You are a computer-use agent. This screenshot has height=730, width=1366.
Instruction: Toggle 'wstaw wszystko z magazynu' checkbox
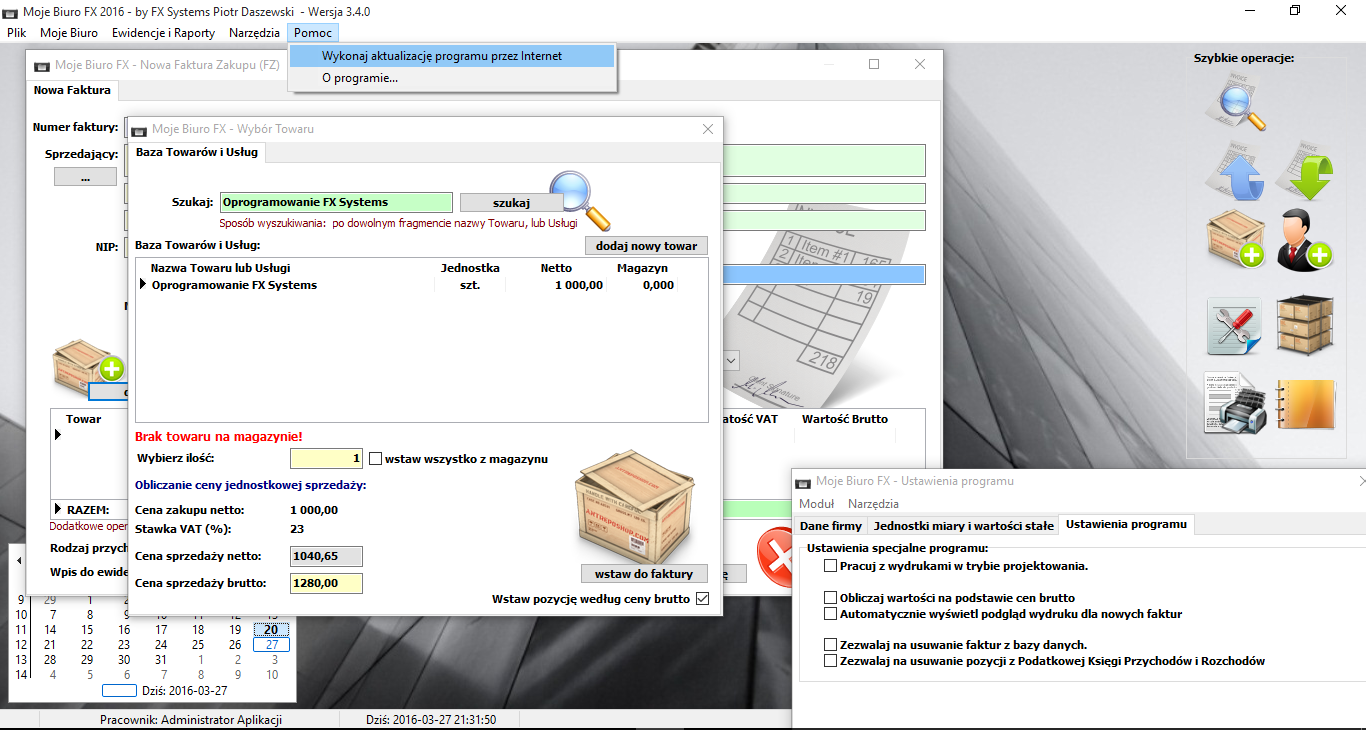click(x=376, y=459)
